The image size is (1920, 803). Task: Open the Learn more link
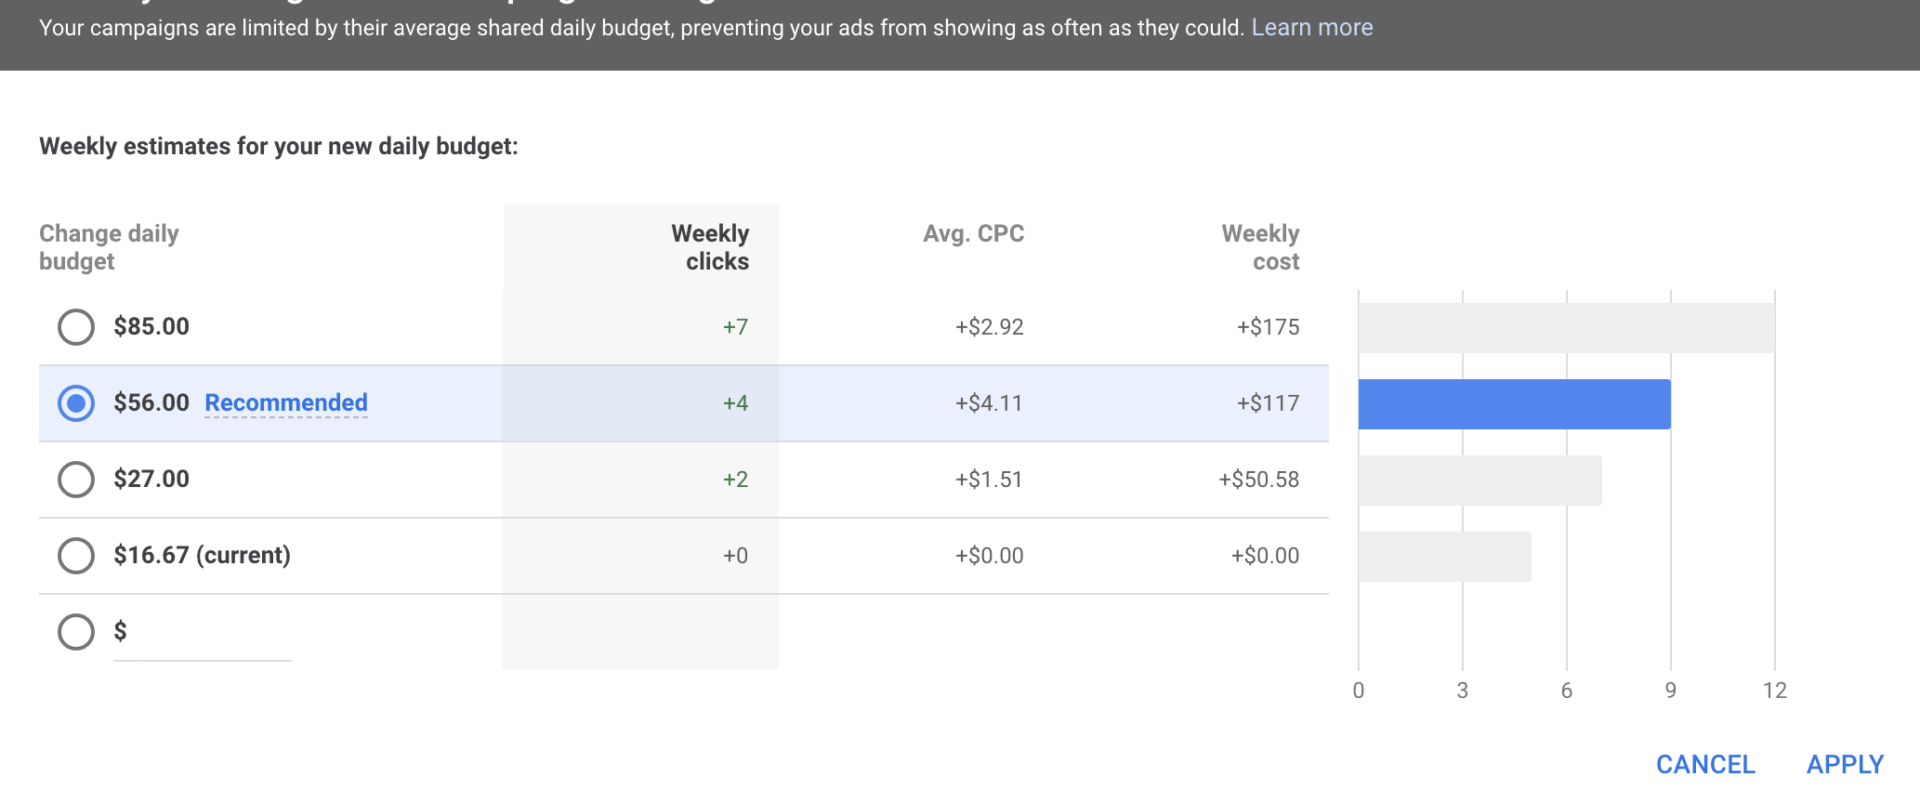point(1312,28)
